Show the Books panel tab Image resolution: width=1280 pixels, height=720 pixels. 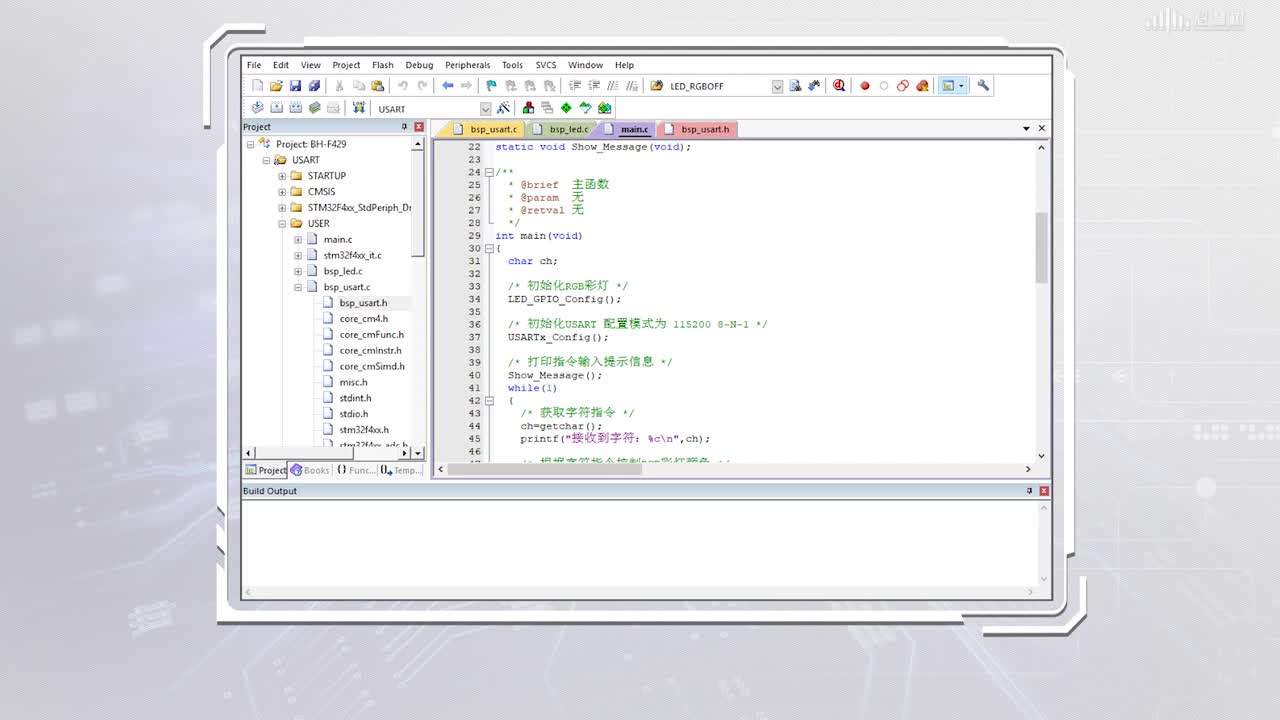coord(310,470)
